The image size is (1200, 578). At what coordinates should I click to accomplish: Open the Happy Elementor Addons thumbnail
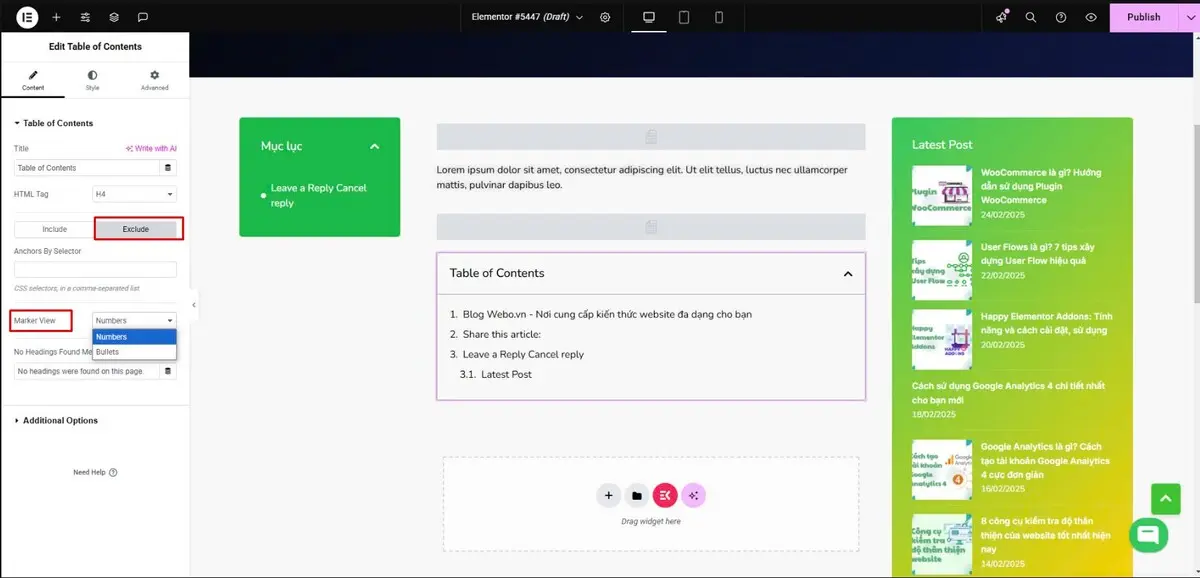tap(941, 339)
